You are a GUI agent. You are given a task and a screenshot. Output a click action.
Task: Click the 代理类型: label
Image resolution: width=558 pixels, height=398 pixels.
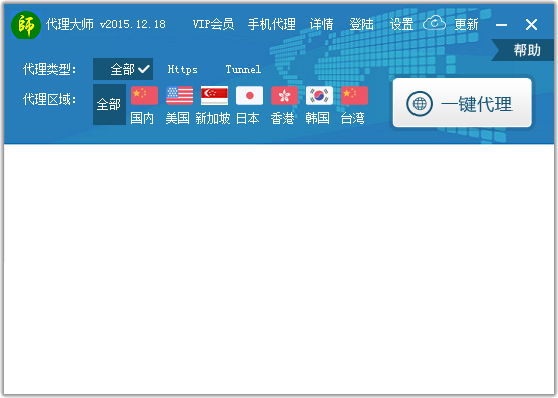pos(49,69)
